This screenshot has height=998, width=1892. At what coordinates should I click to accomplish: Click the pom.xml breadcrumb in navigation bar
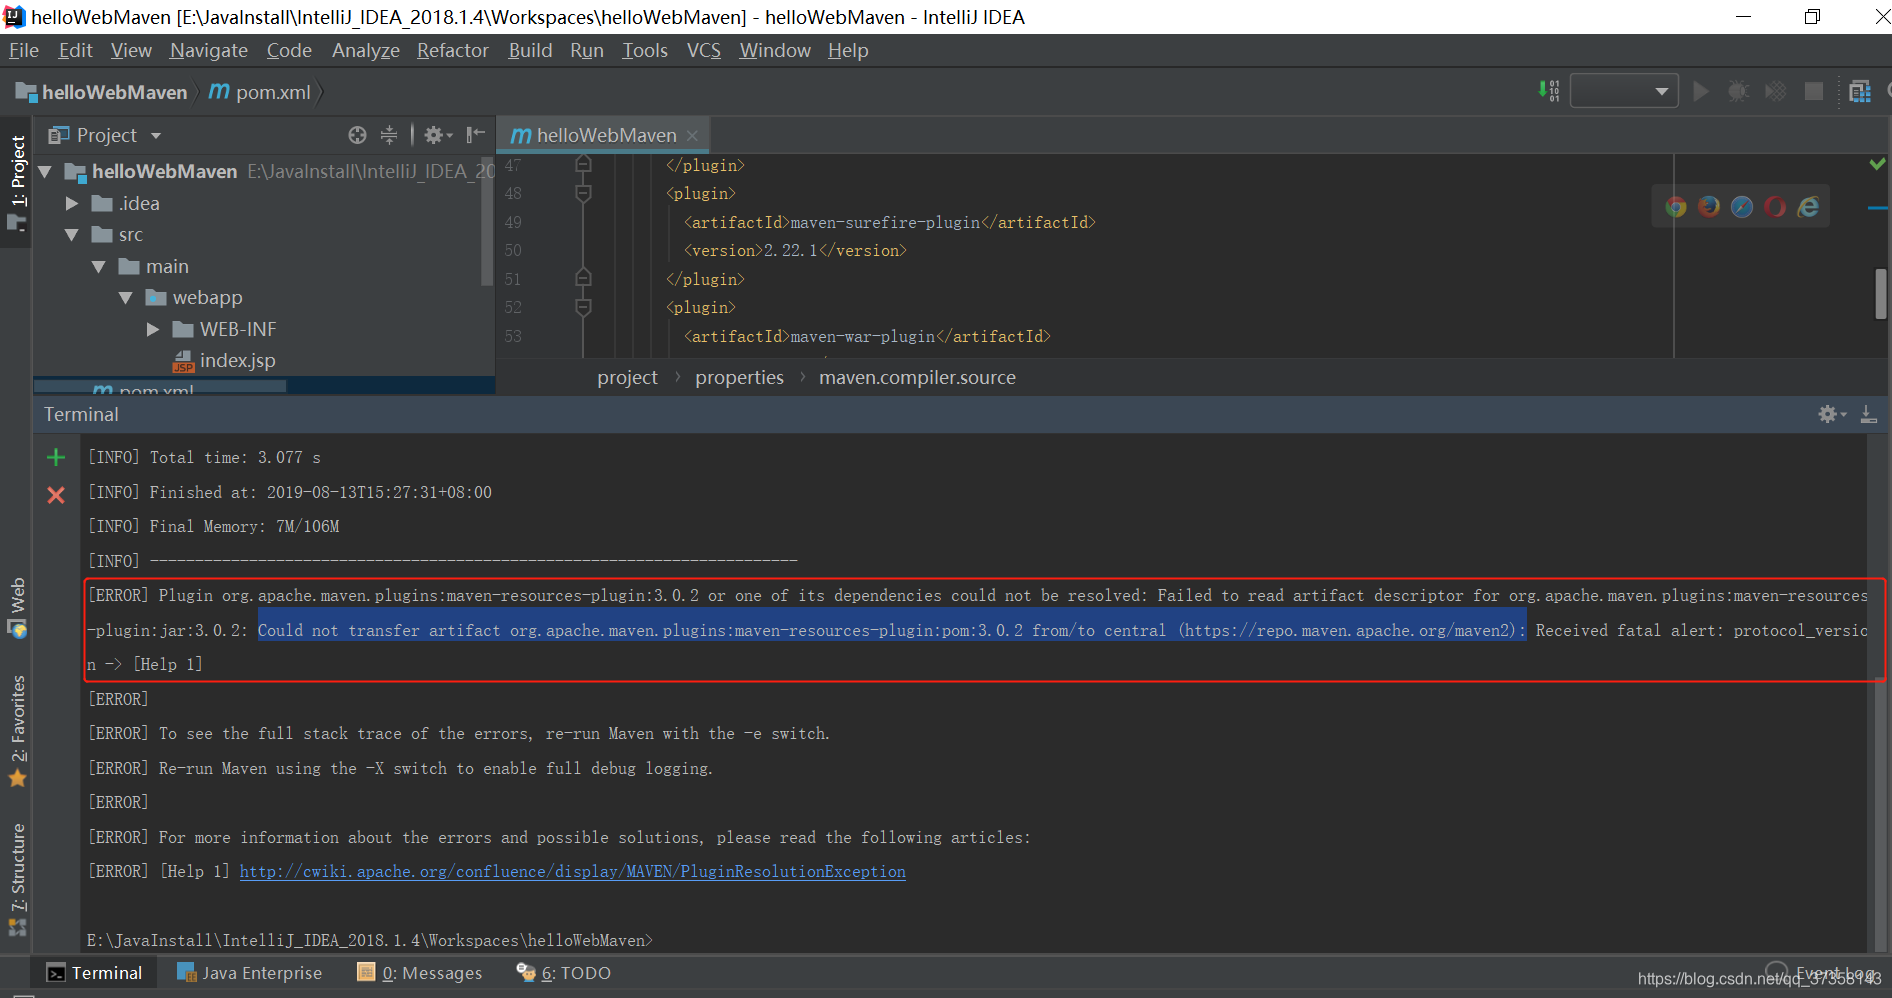261,92
